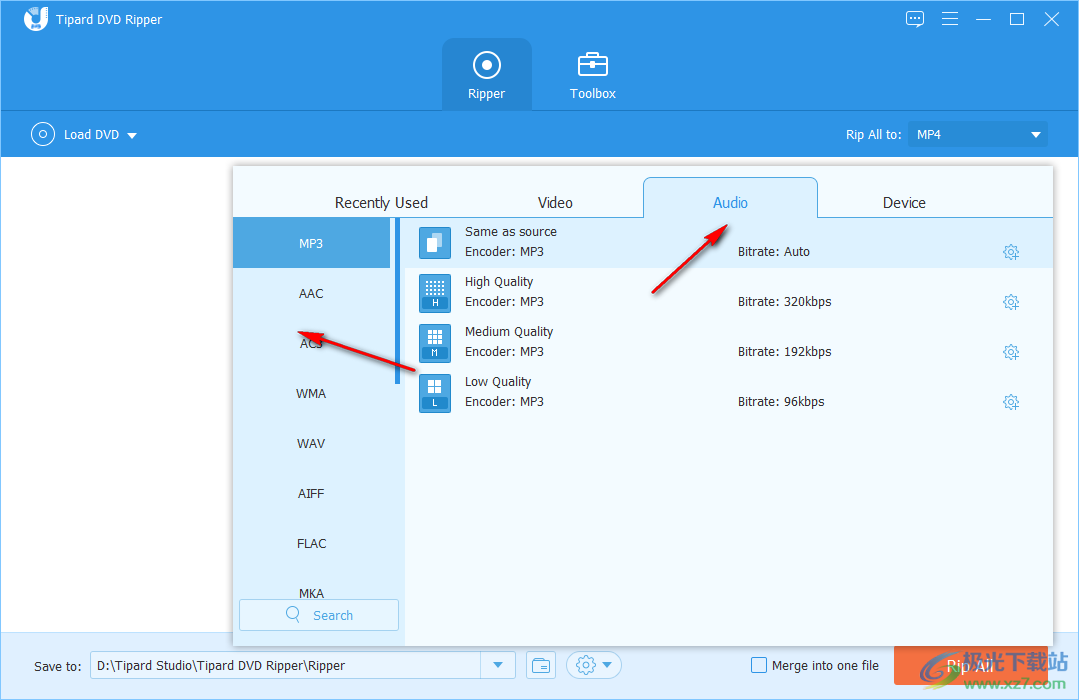1079x700 pixels.
Task: Open the Ripper module icon
Action: coord(486,66)
